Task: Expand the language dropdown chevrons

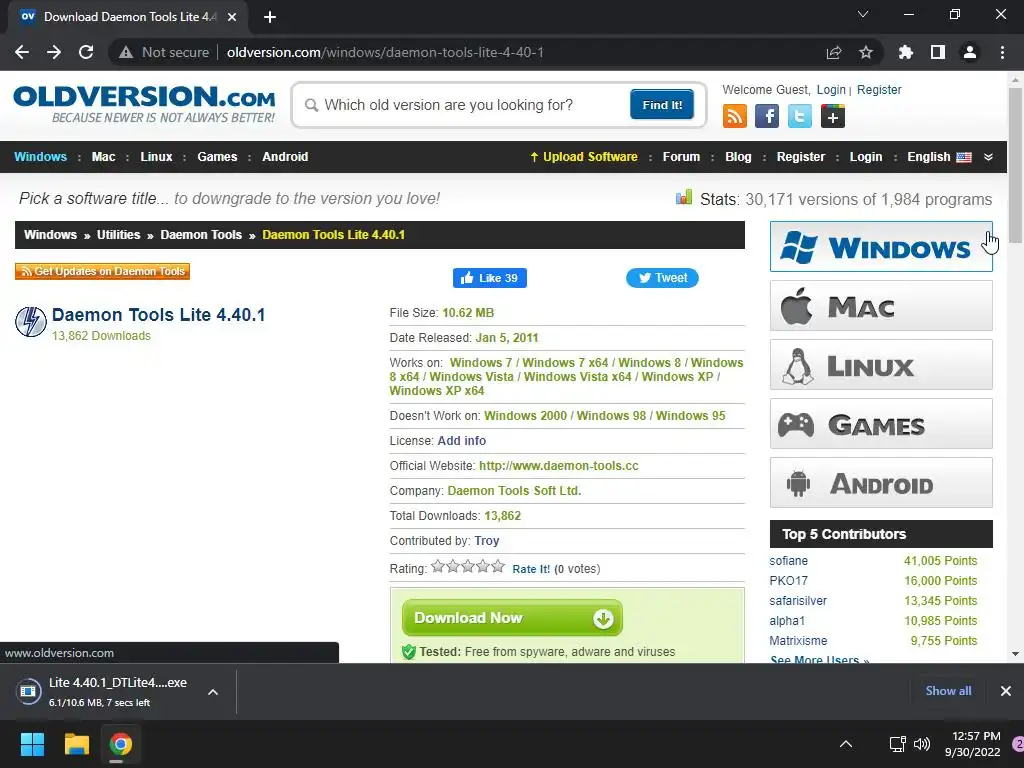Action: click(x=988, y=157)
